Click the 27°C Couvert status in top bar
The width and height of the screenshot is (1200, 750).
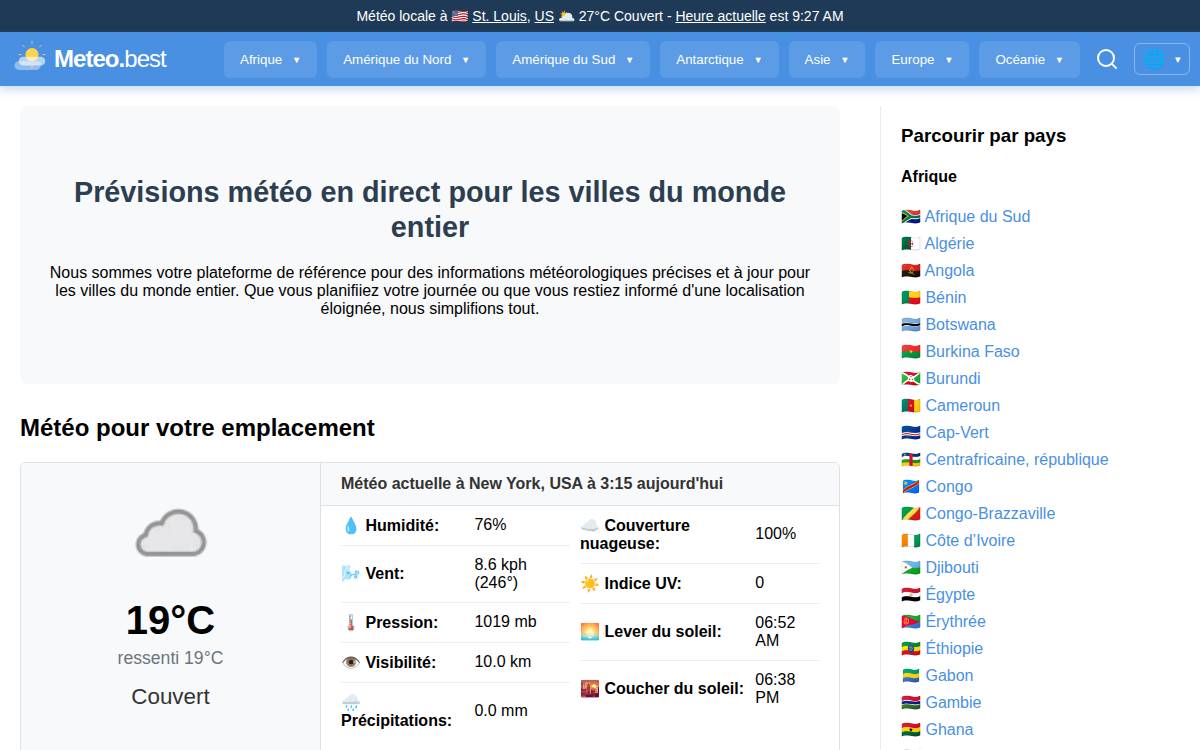click(623, 16)
